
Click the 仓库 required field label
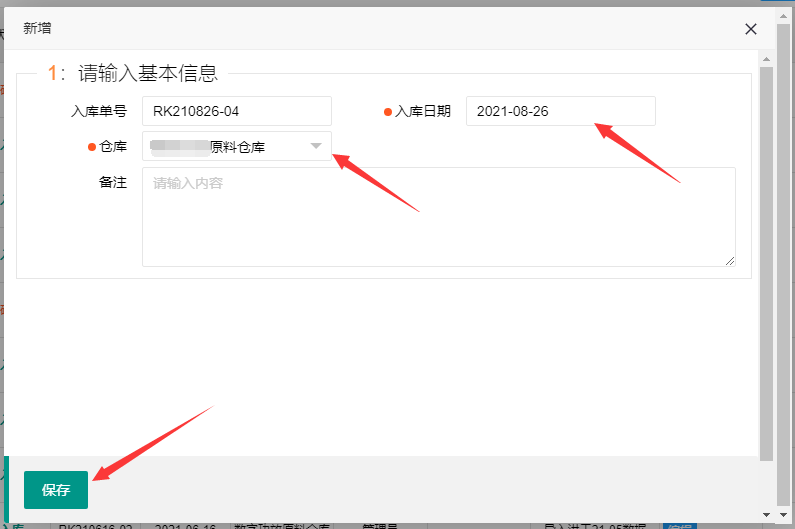click(x=113, y=147)
